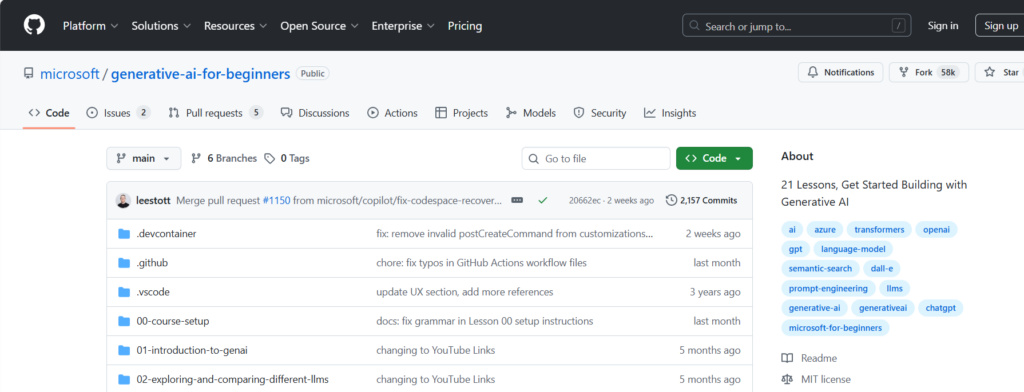Viewport: 1024px width, 392px height.
Task: Expand the green Code dropdown button
Action: pyautogui.click(x=714, y=158)
